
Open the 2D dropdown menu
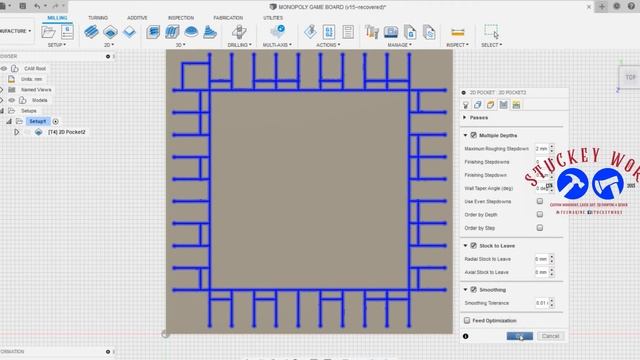(x=109, y=45)
